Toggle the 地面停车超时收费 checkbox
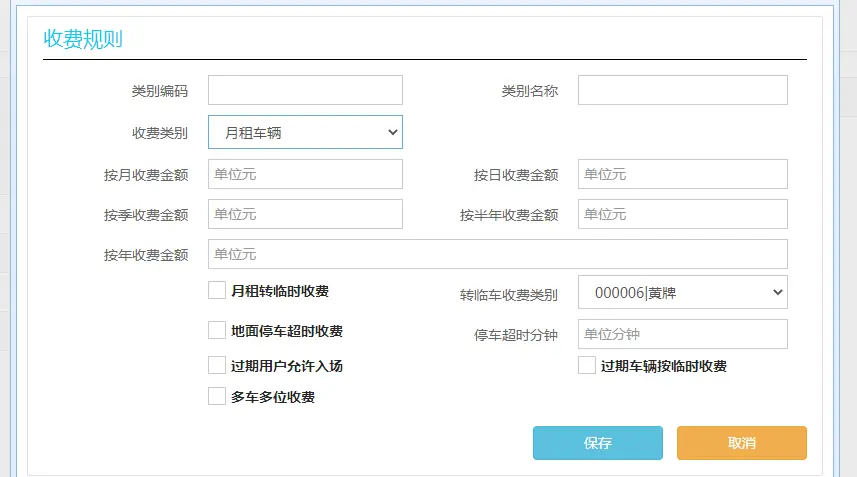The image size is (857, 477). (217, 330)
